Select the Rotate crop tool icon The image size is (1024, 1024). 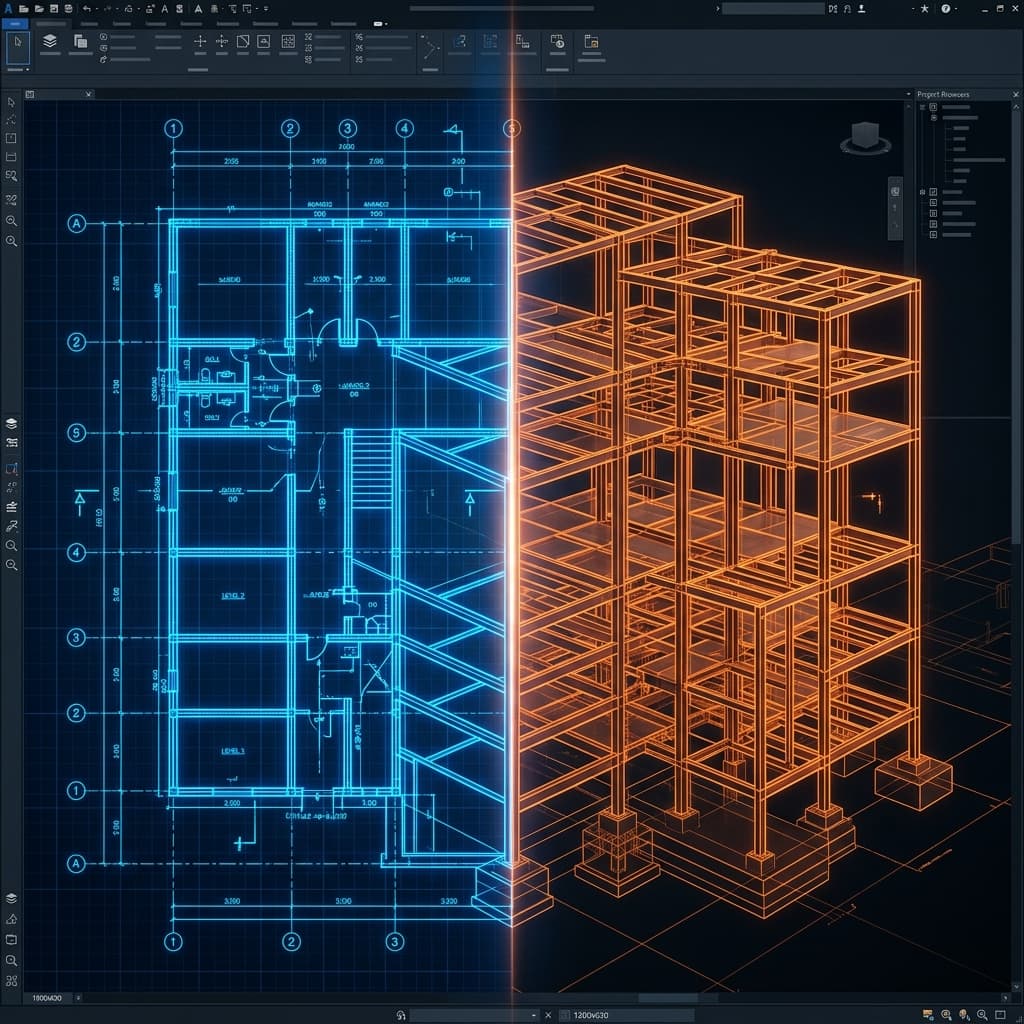point(242,43)
